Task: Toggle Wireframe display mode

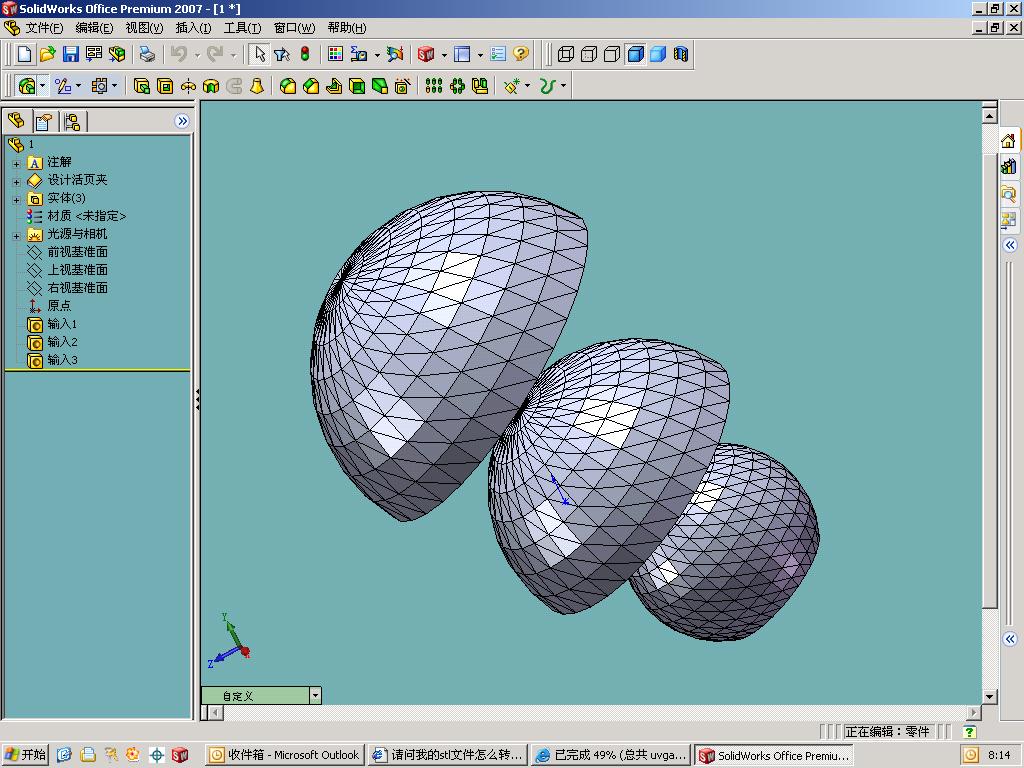Action: [x=566, y=54]
